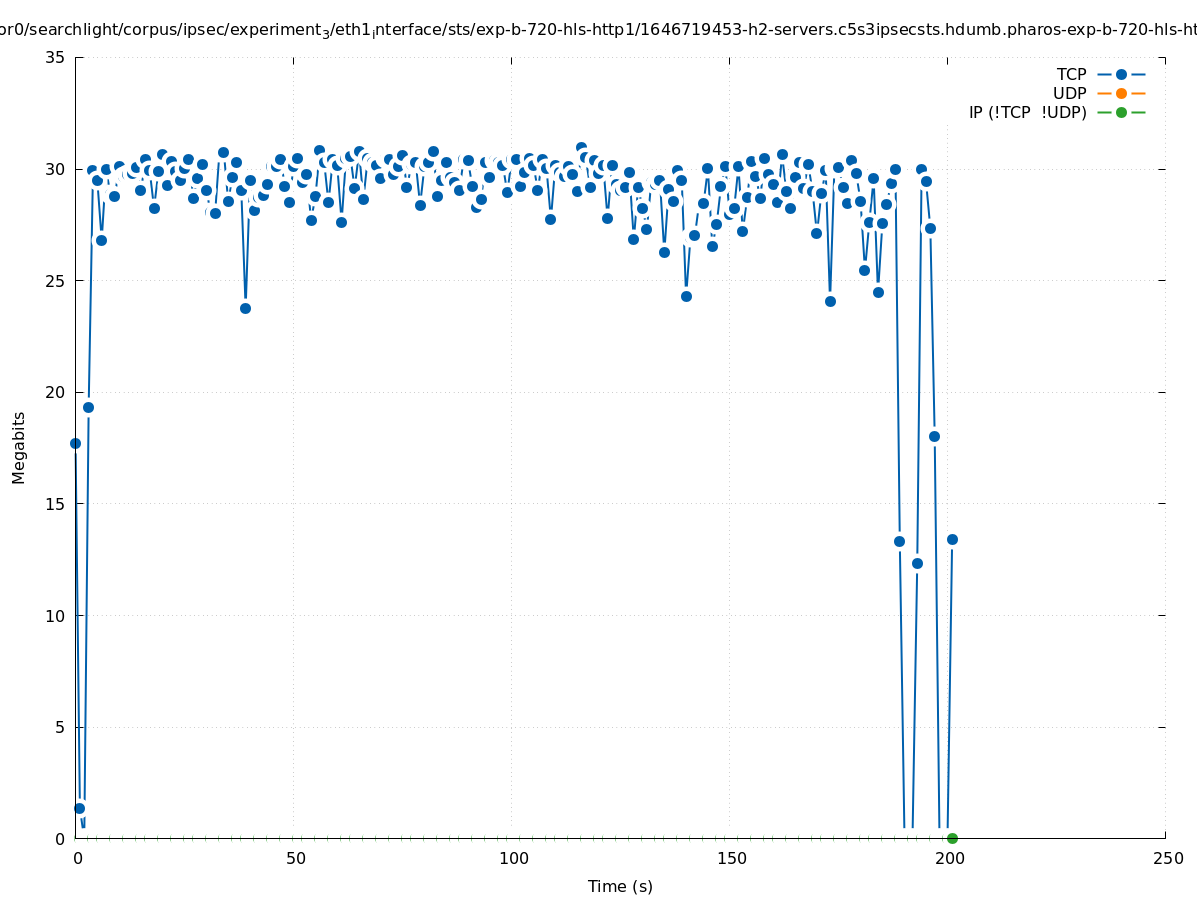Click the Time (s) x-axis label
This screenshot has height=900, width=1197.
click(x=620, y=886)
